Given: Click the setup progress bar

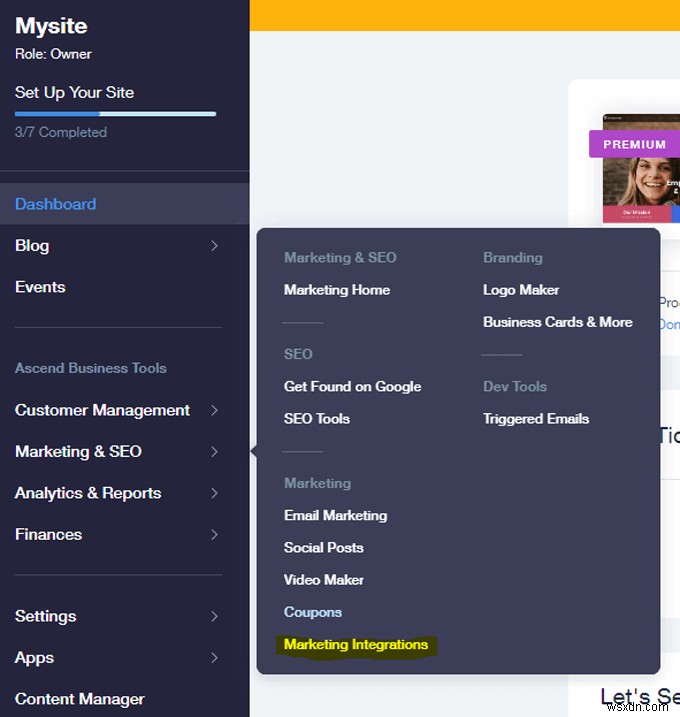Looking at the screenshot, I should 115,114.
